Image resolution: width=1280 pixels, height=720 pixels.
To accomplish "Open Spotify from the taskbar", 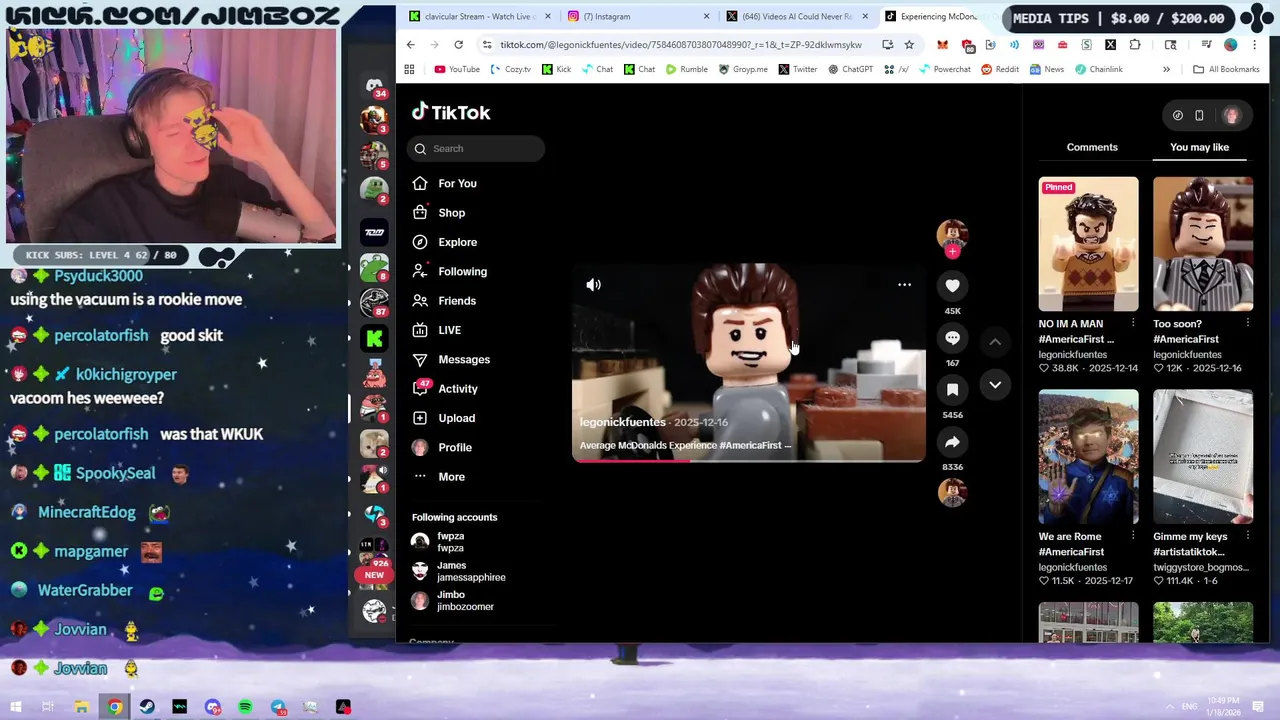I will (245, 707).
